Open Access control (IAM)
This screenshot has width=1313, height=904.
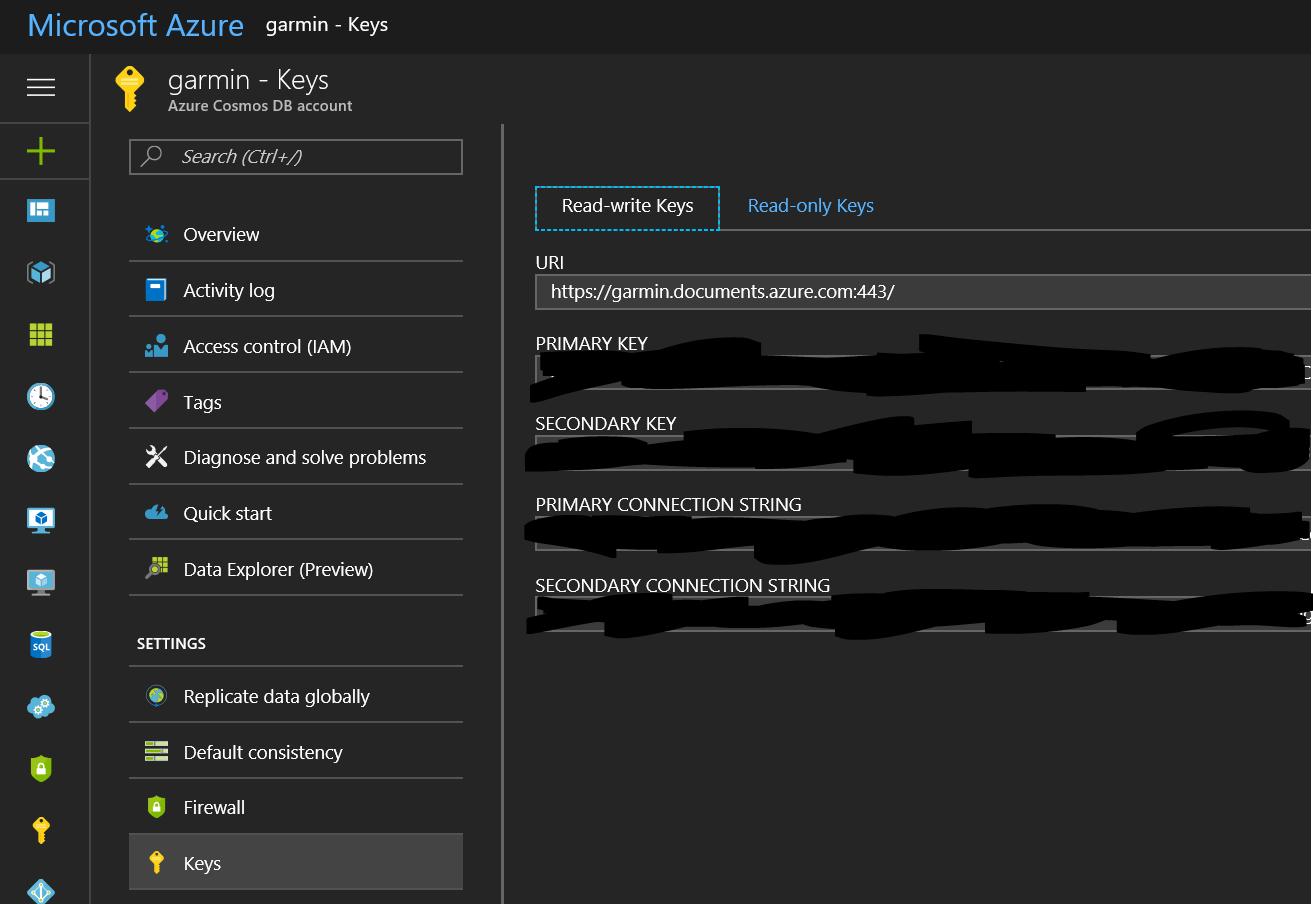(x=296, y=346)
